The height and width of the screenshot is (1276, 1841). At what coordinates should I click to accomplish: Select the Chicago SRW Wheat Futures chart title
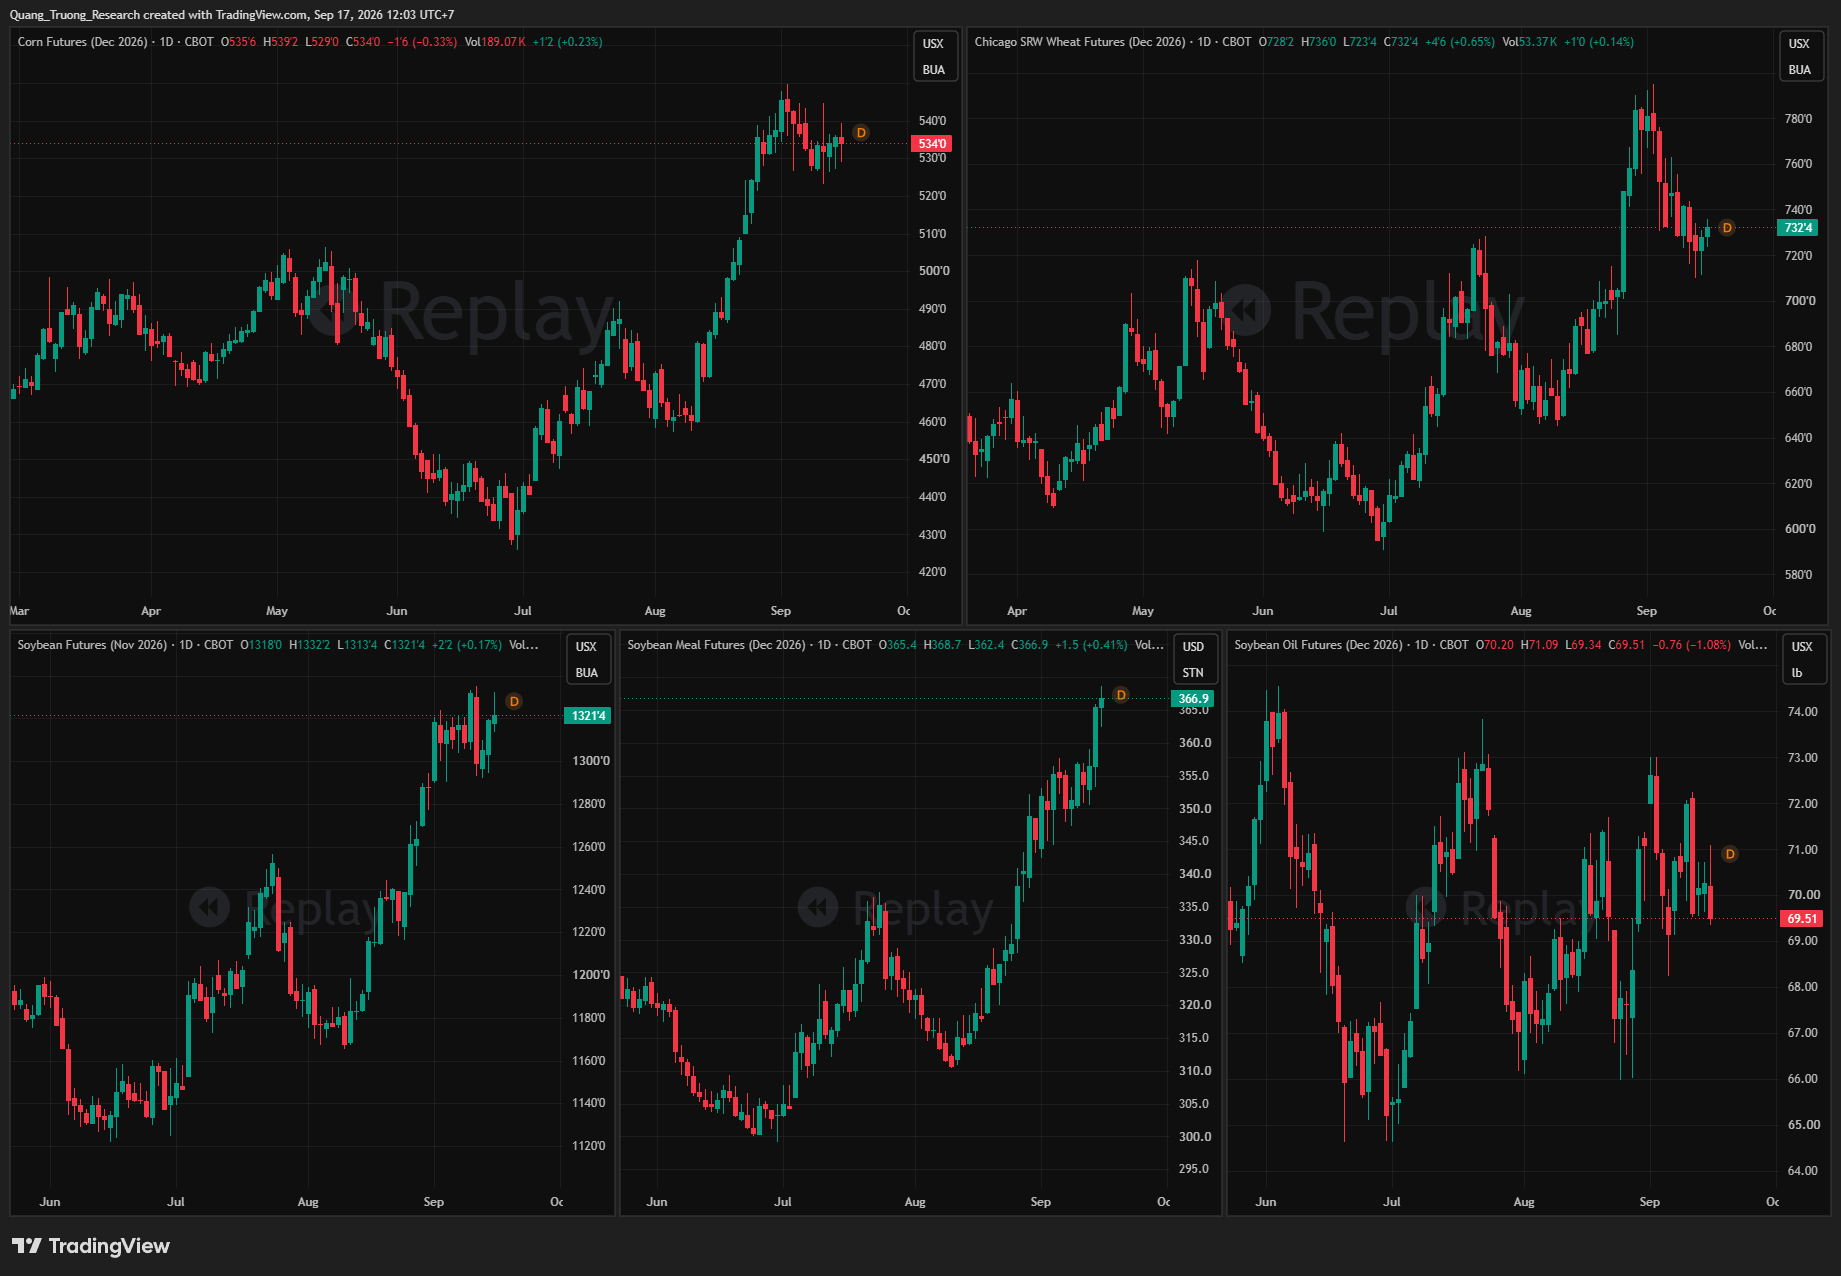(x=1081, y=42)
